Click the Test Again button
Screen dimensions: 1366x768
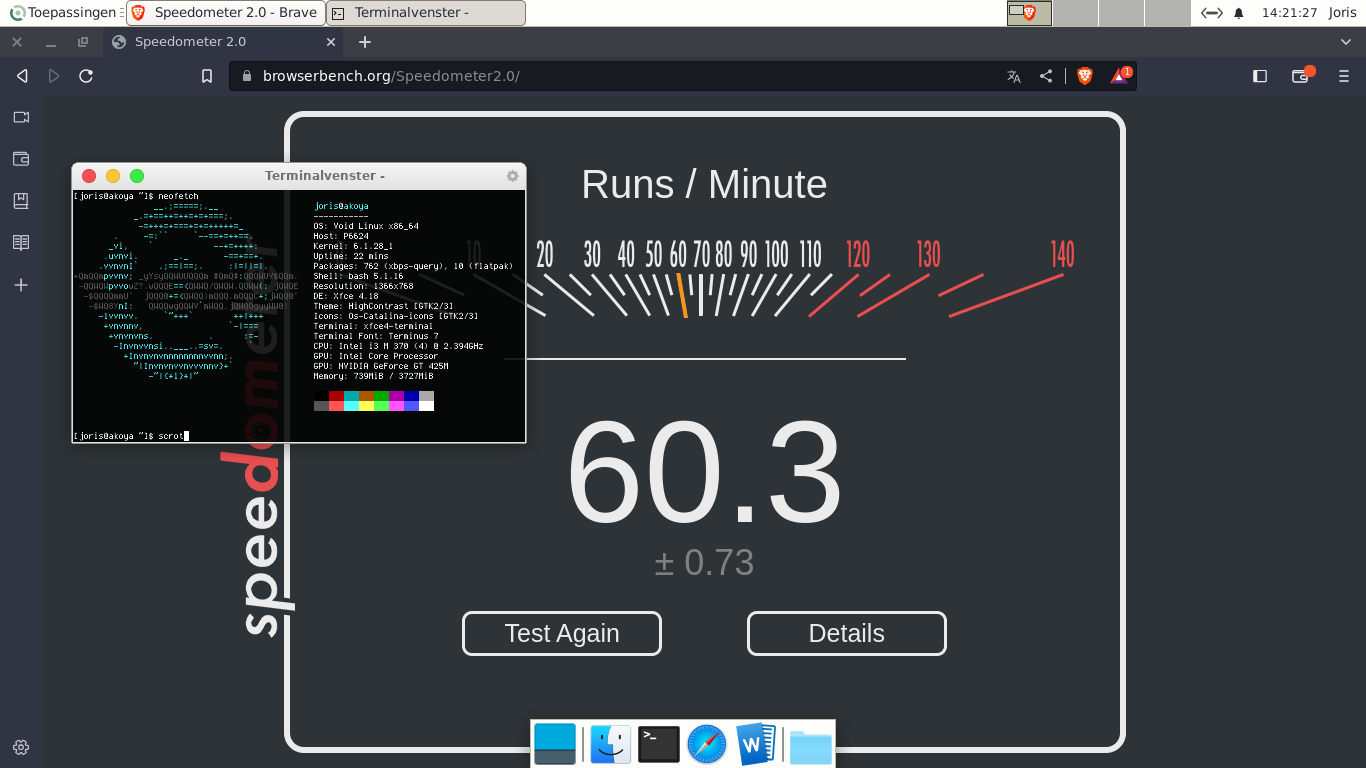tap(562, 633)
